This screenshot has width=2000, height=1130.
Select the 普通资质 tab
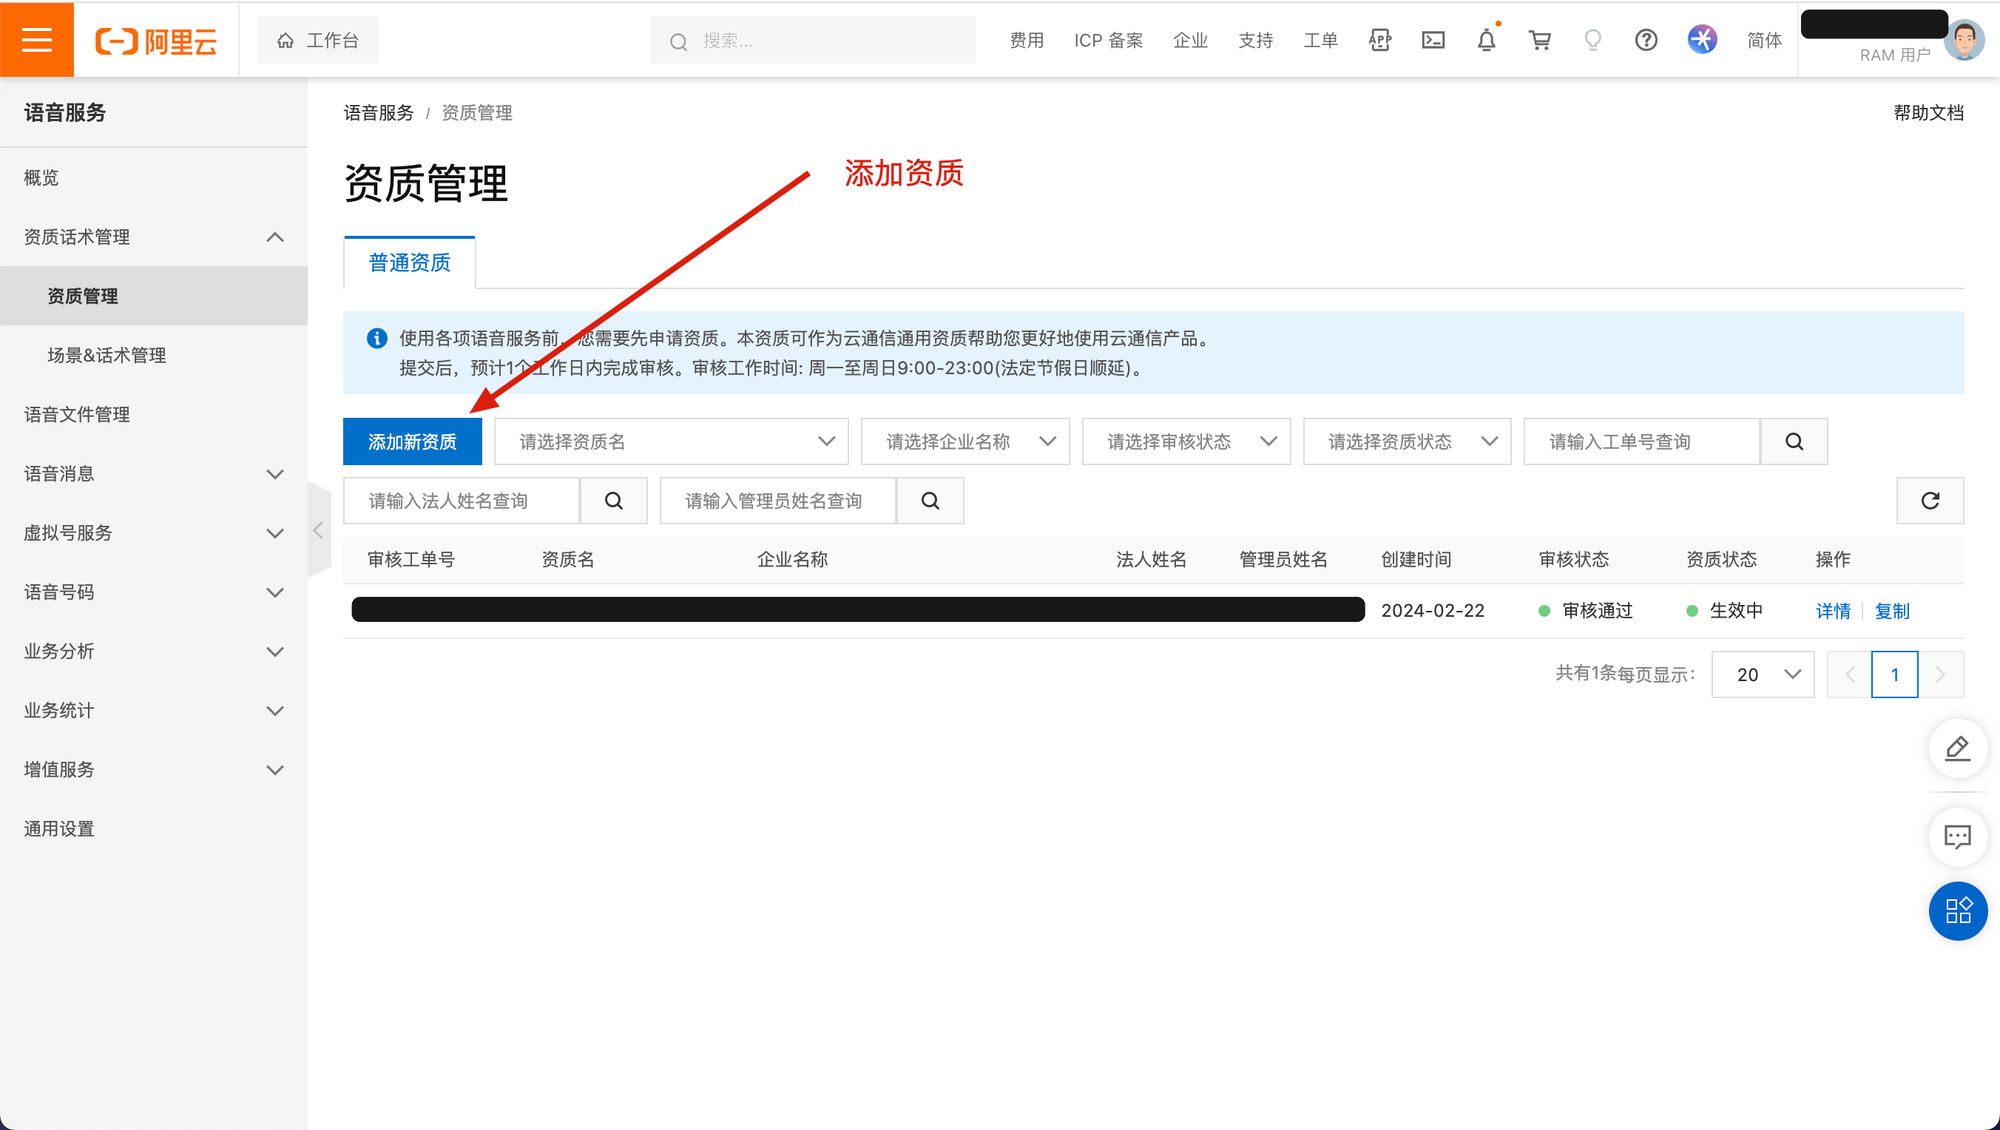pyautogui.click(x=409, y=263)
